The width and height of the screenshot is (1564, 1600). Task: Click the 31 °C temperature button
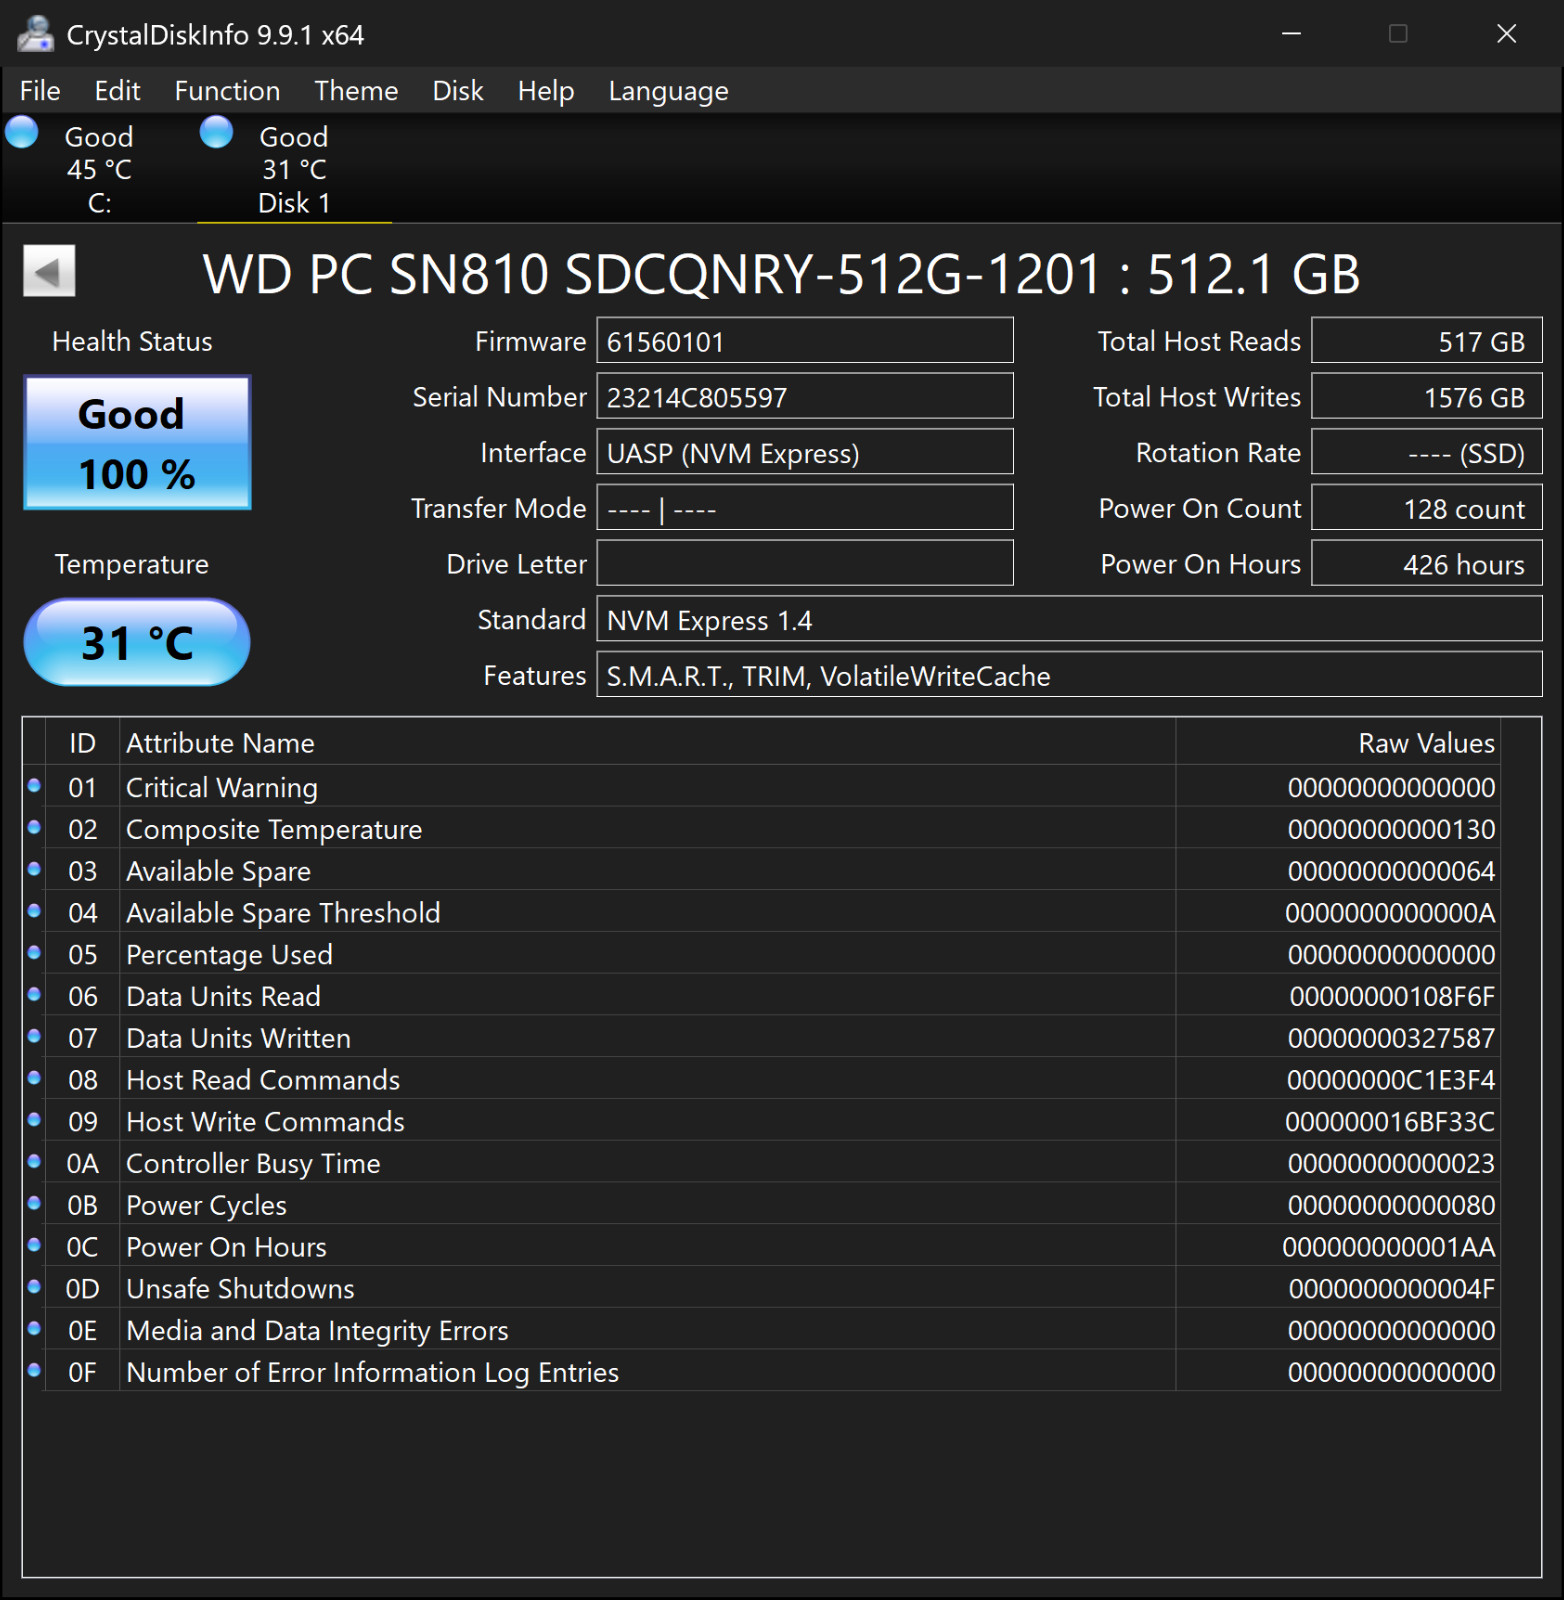pyautogui.click(x=137, y=642)
